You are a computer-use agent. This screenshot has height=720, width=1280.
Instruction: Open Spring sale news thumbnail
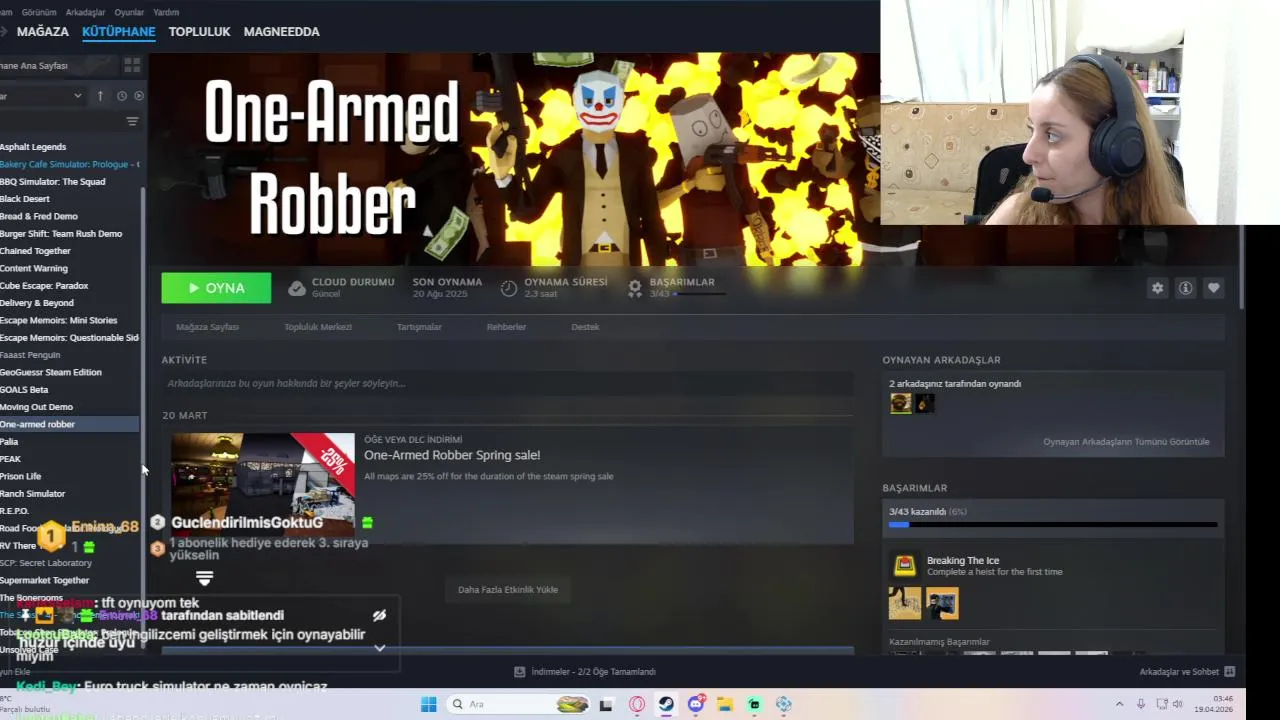[x=263, y=484]
